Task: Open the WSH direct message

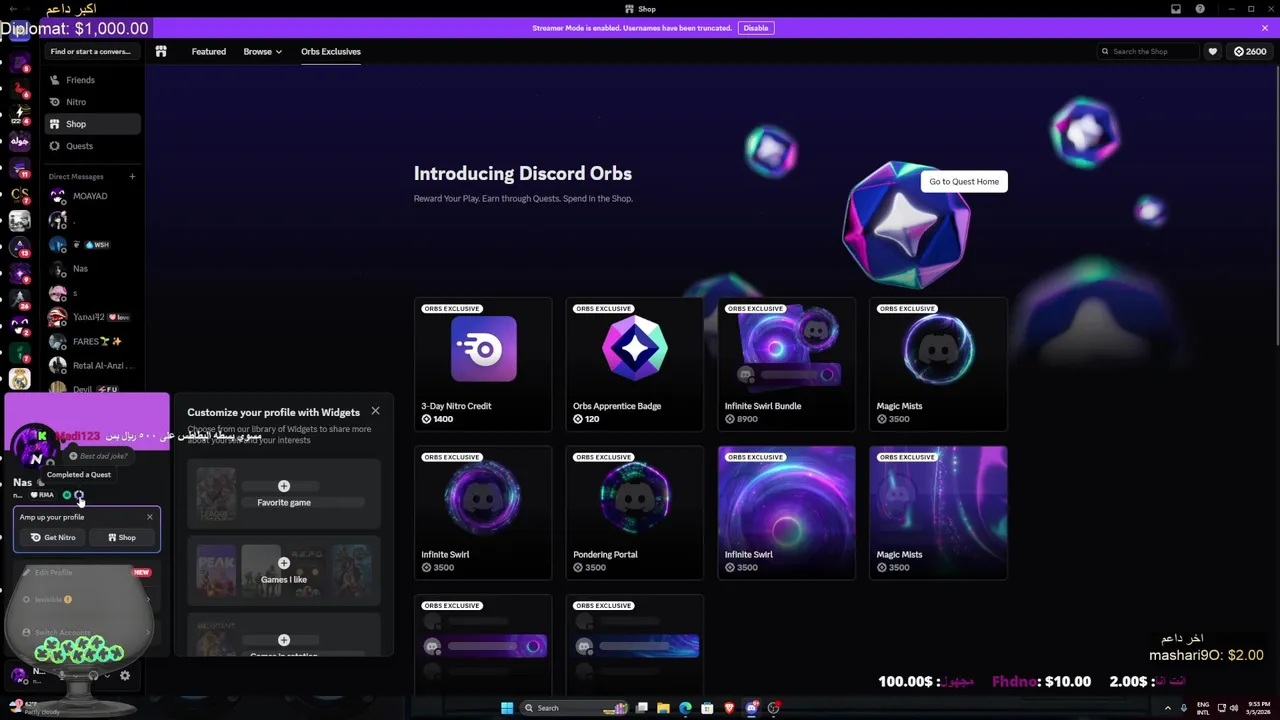Action: coord(93,244)
